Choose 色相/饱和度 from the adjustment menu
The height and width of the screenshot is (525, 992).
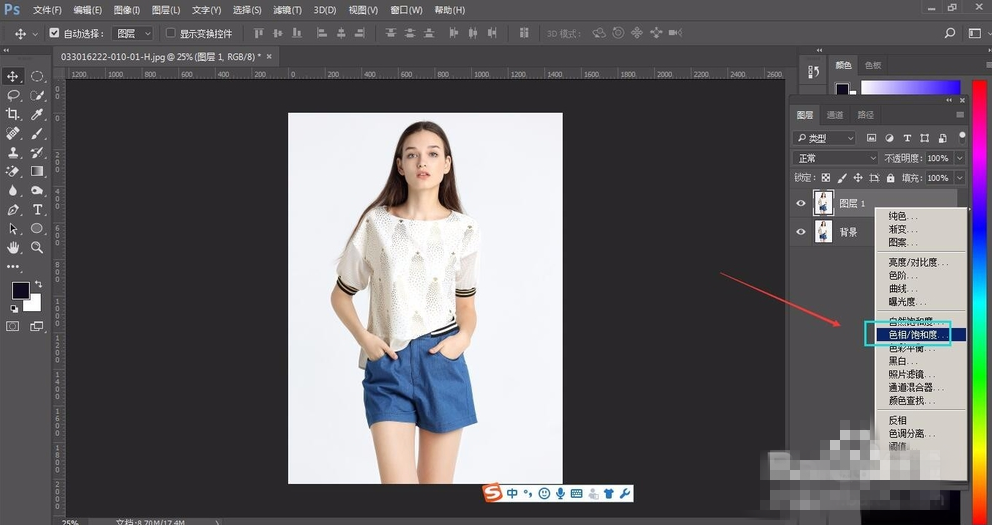click(x=913, y=335)
